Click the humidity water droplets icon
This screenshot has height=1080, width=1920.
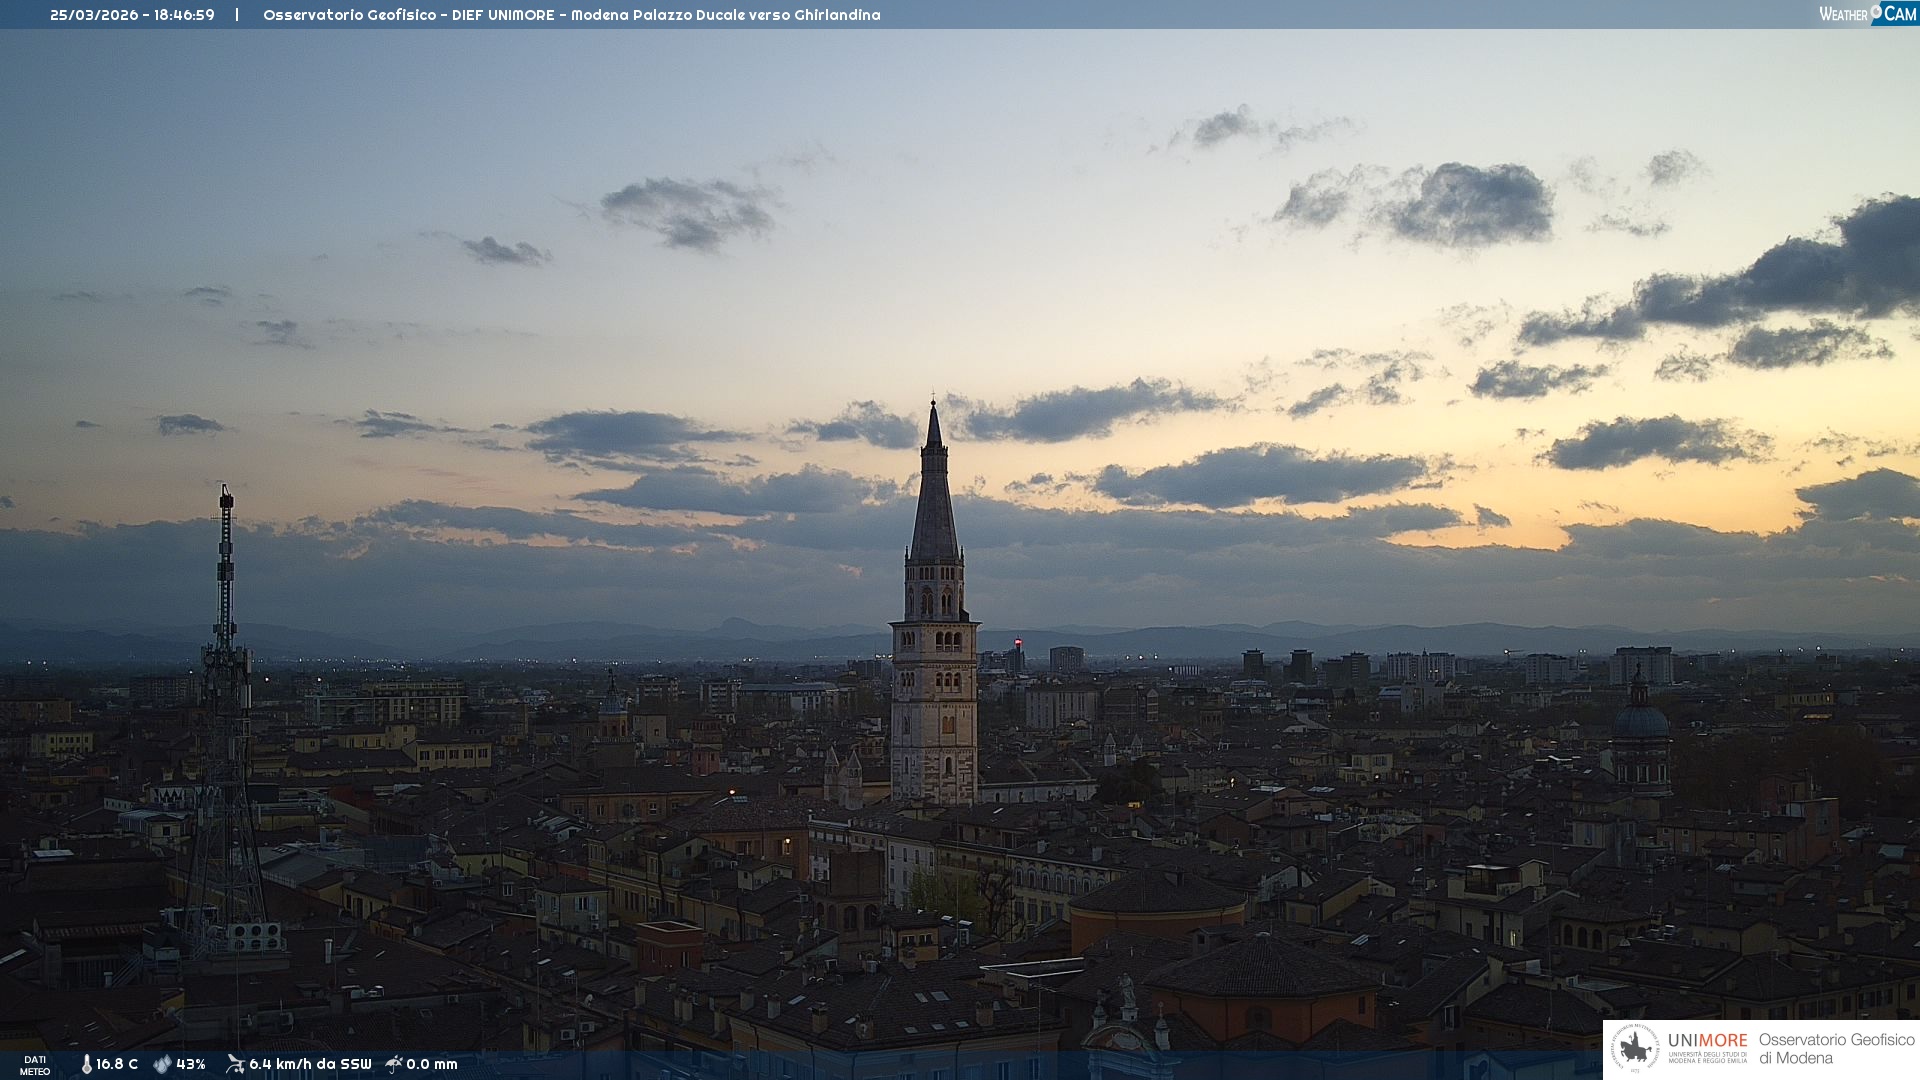point(162,1064)
